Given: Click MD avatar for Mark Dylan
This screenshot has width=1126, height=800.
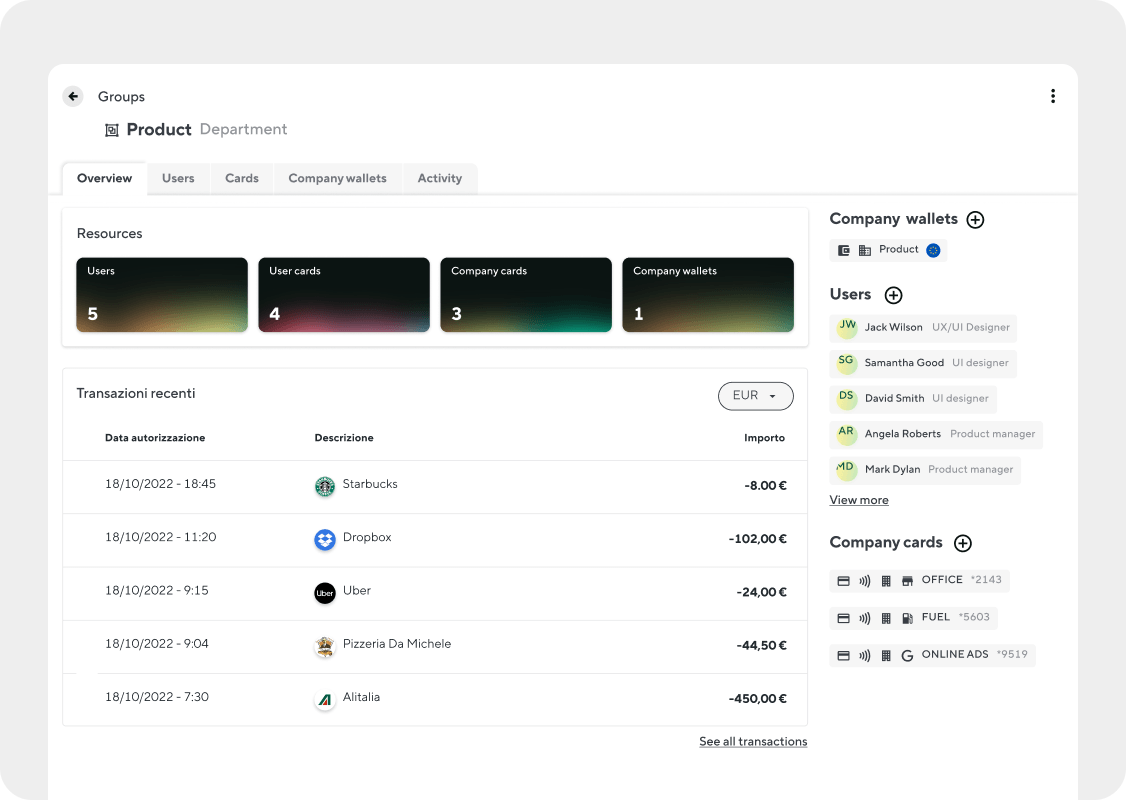Looking at the screenshot, I should (847, 470).
